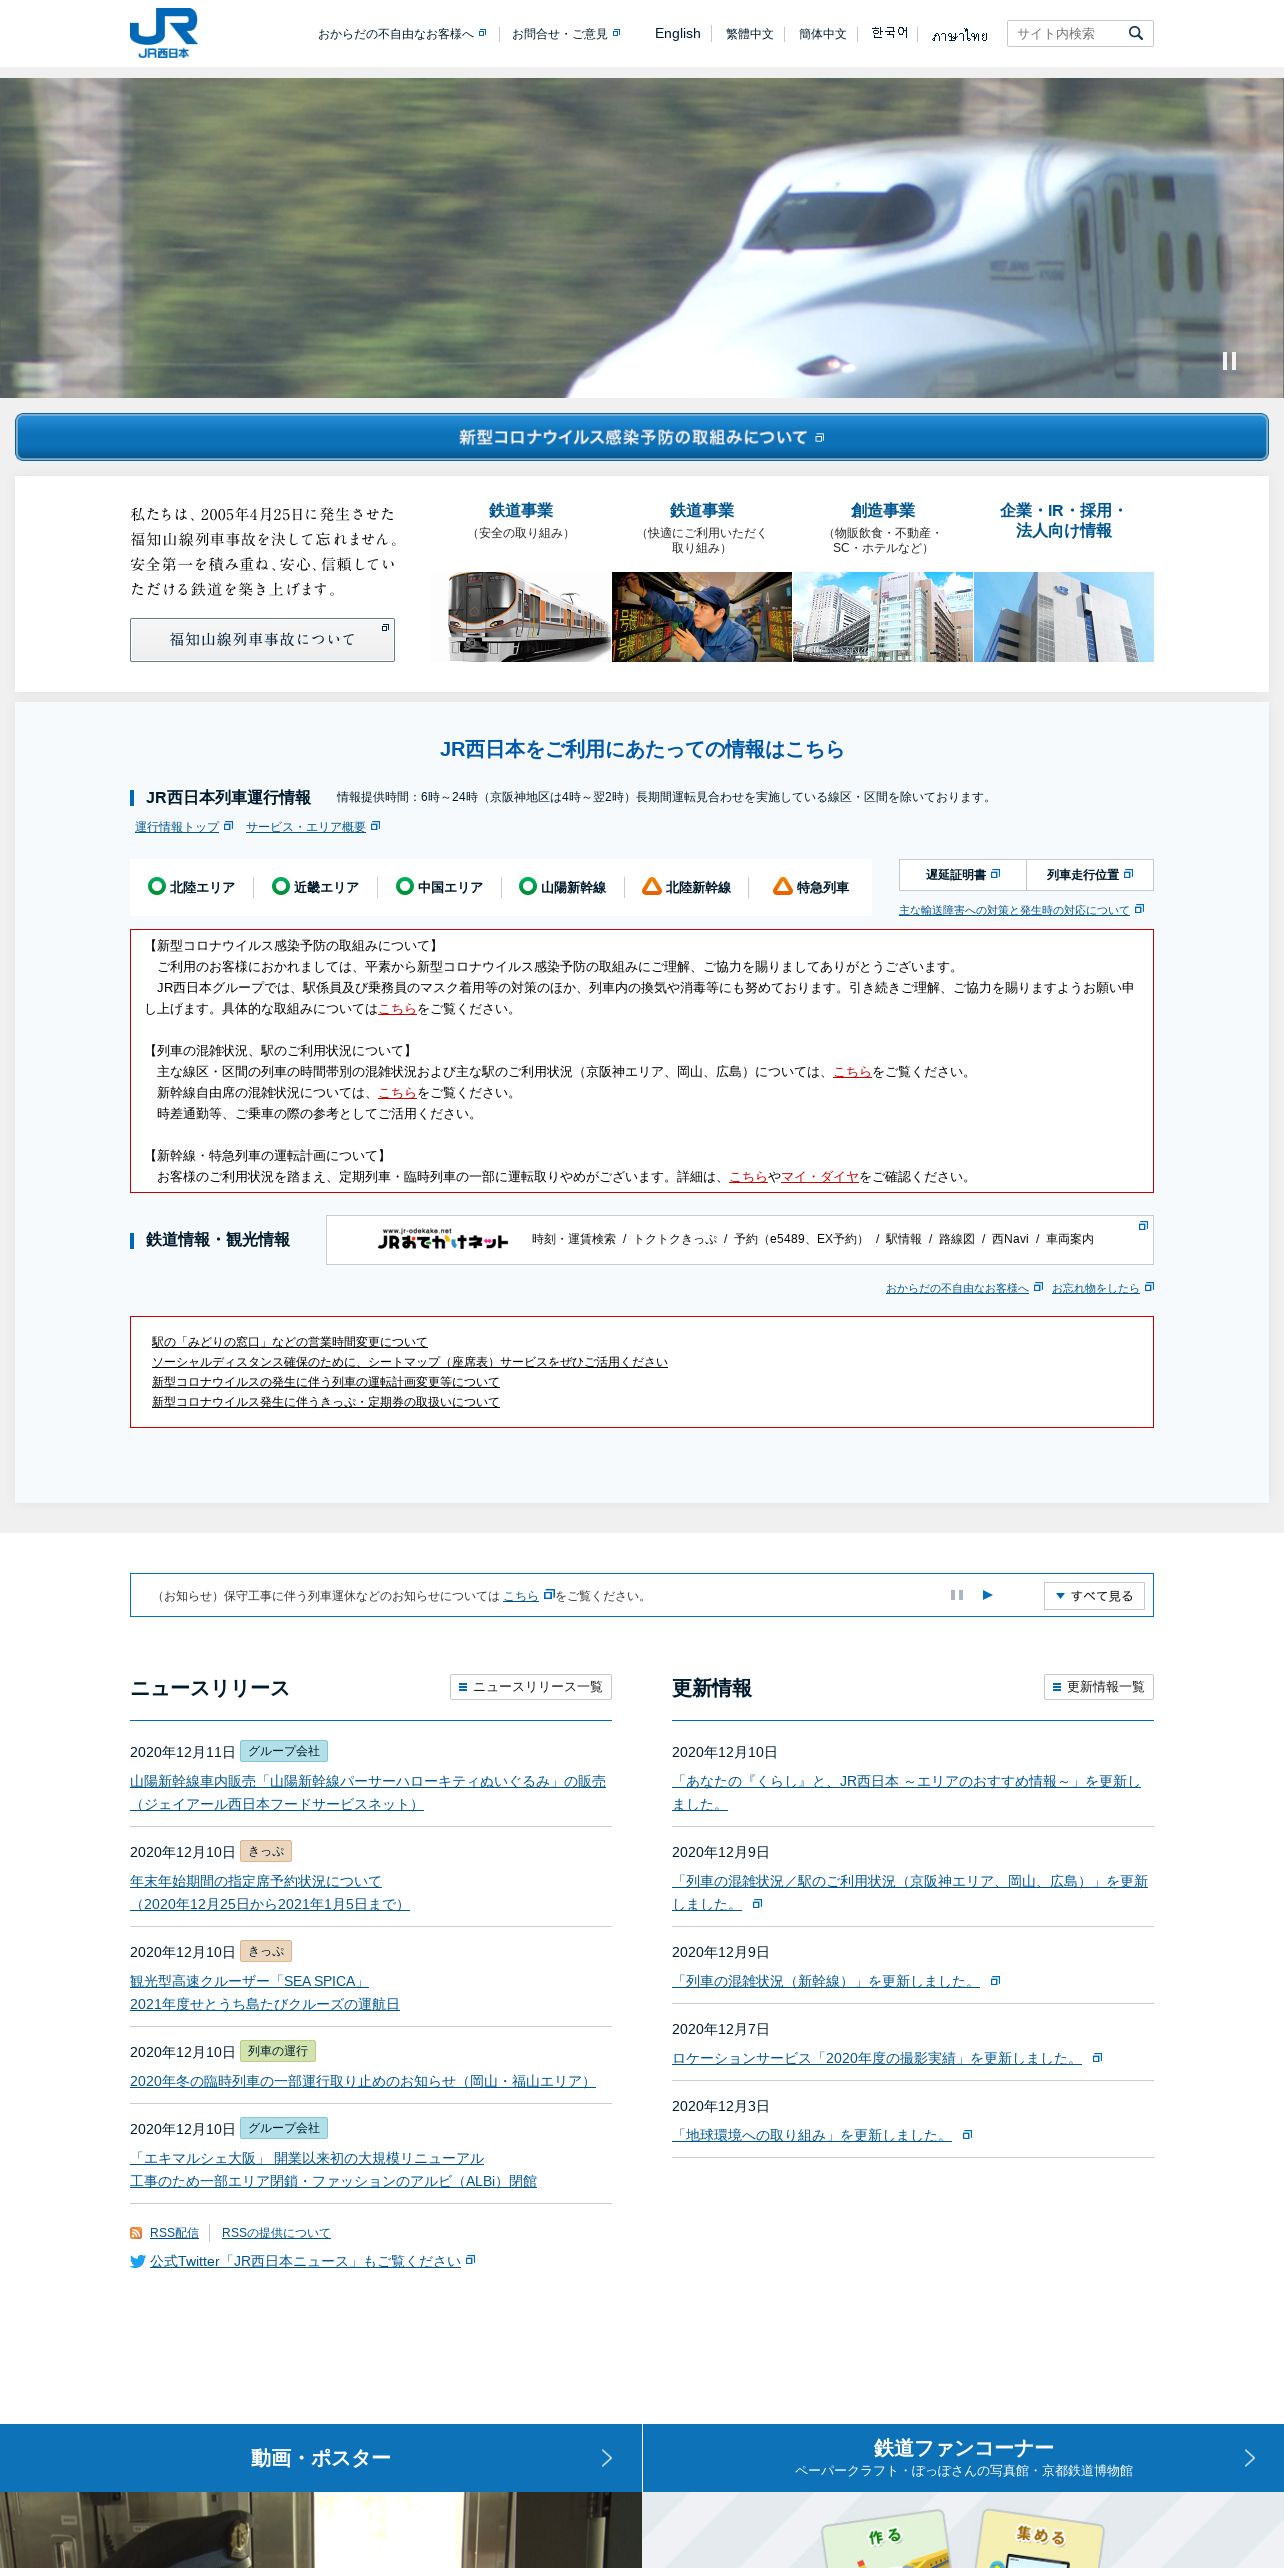The width and height of the screenshot is (1284, 2568).
Task: Open 駅の「みどりの窓口」営業時間変更 link
Action: pyautogui.click(x=289, y=1342)
